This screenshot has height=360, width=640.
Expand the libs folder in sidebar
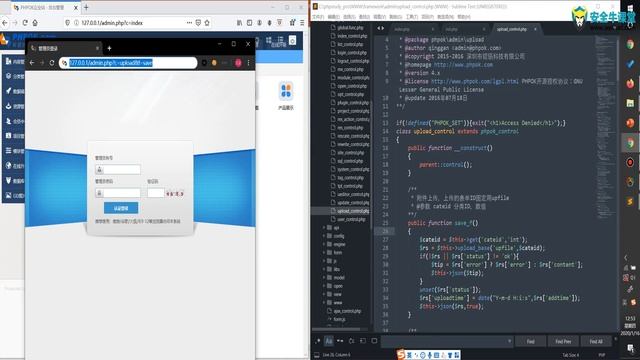tap(324, 269)
